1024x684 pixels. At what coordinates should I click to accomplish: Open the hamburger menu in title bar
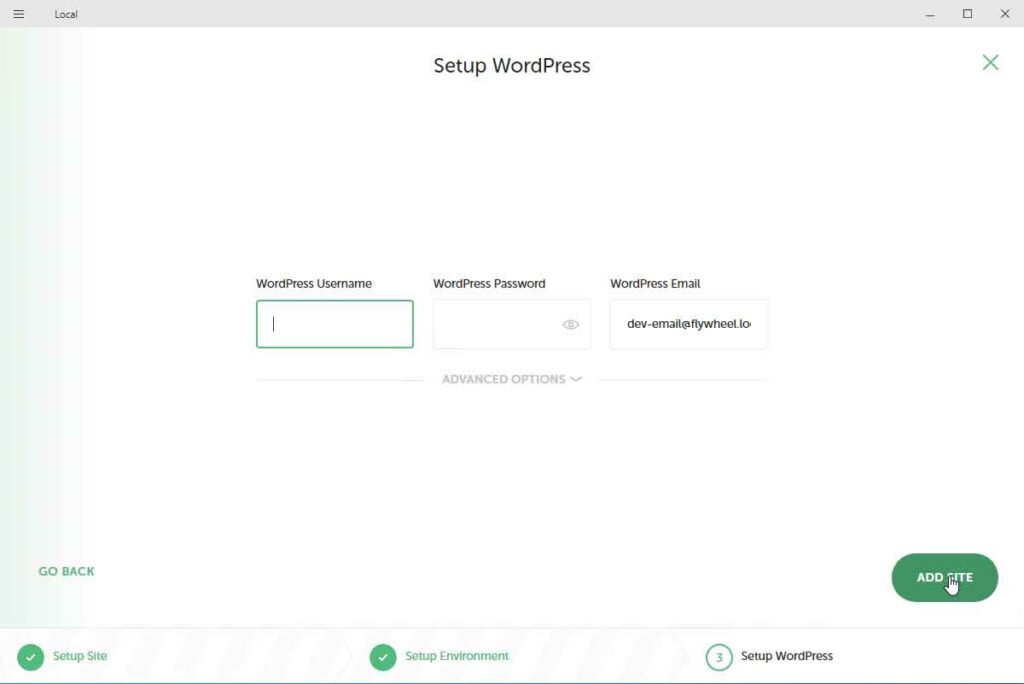(19, 14)
